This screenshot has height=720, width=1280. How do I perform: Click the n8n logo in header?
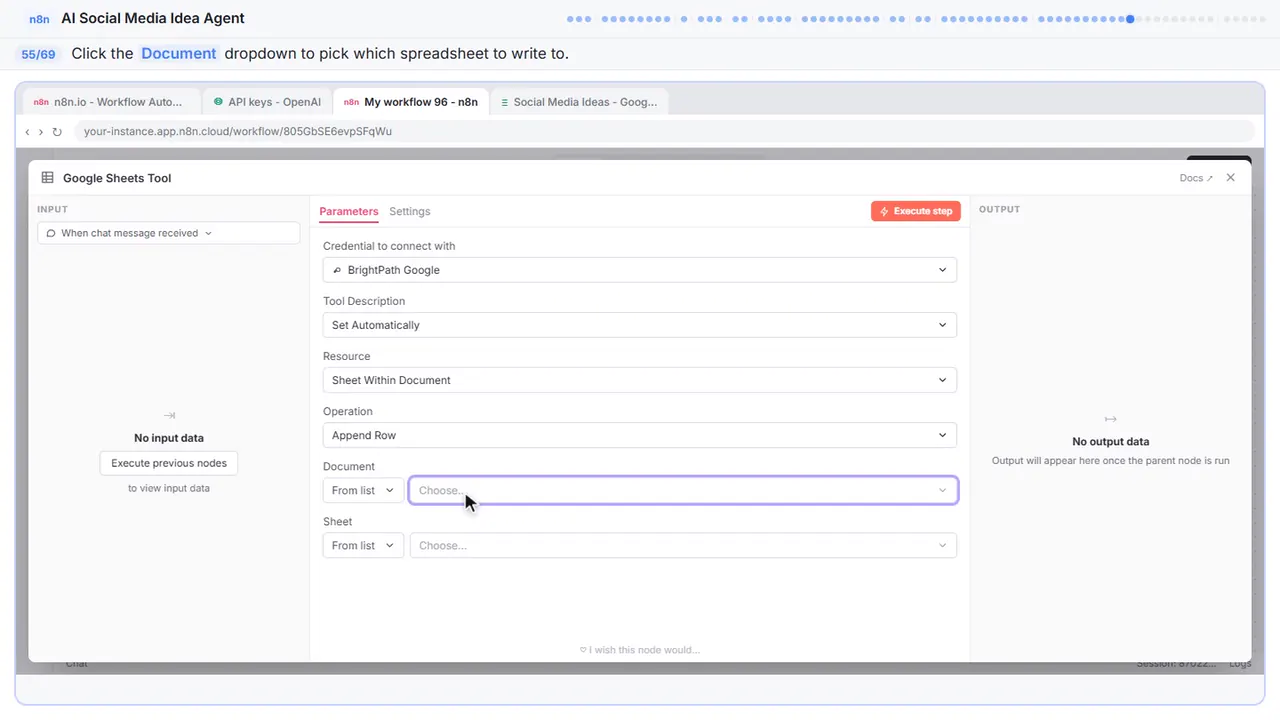coord(39,19)
